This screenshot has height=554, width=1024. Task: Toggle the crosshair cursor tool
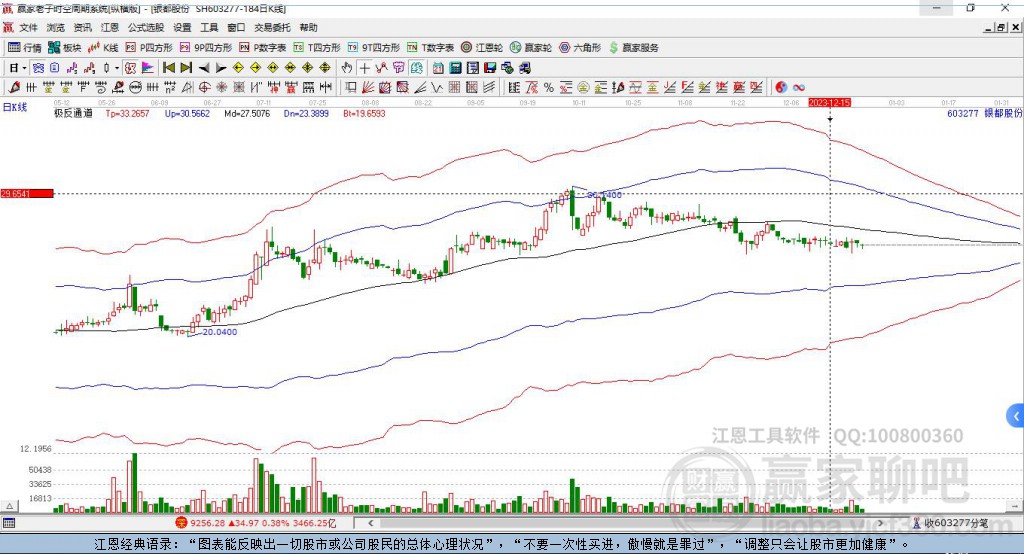coord(364,68)
